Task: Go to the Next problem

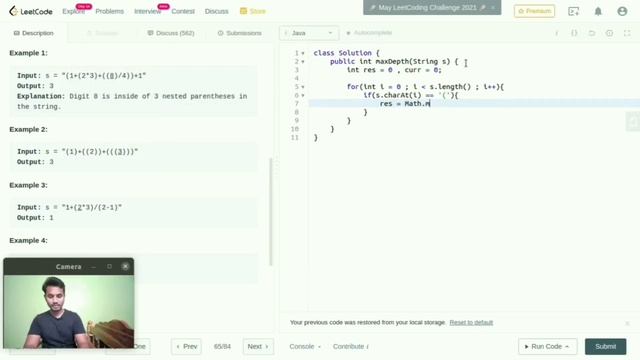Action: click(x=258, y=347)
